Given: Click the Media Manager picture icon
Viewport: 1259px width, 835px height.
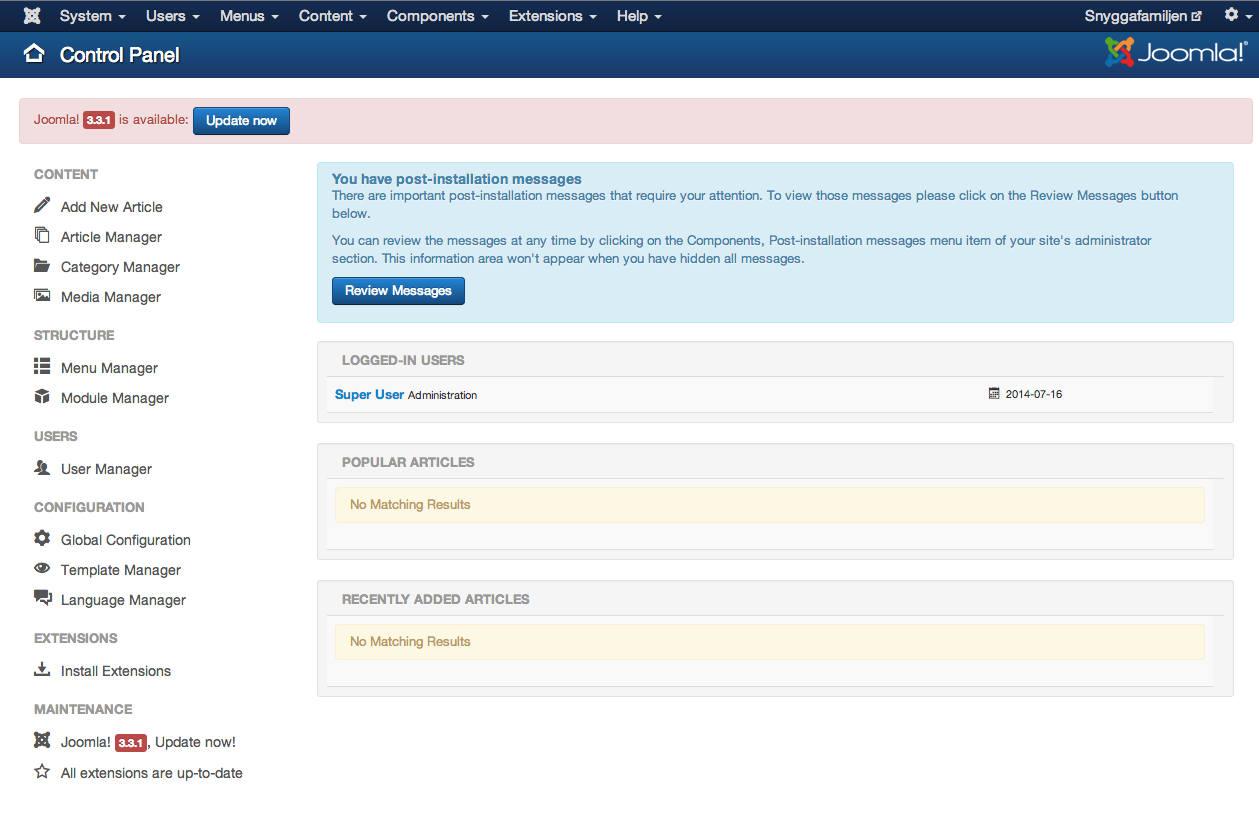Looking at the screenshot, I should point(42,295).
